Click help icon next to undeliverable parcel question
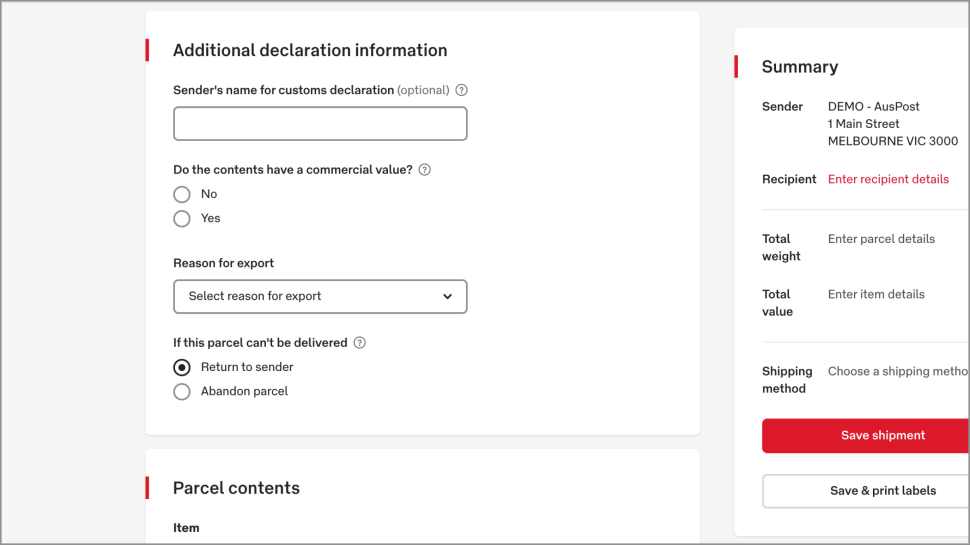The image size is (970, 545). click(360, 343)
